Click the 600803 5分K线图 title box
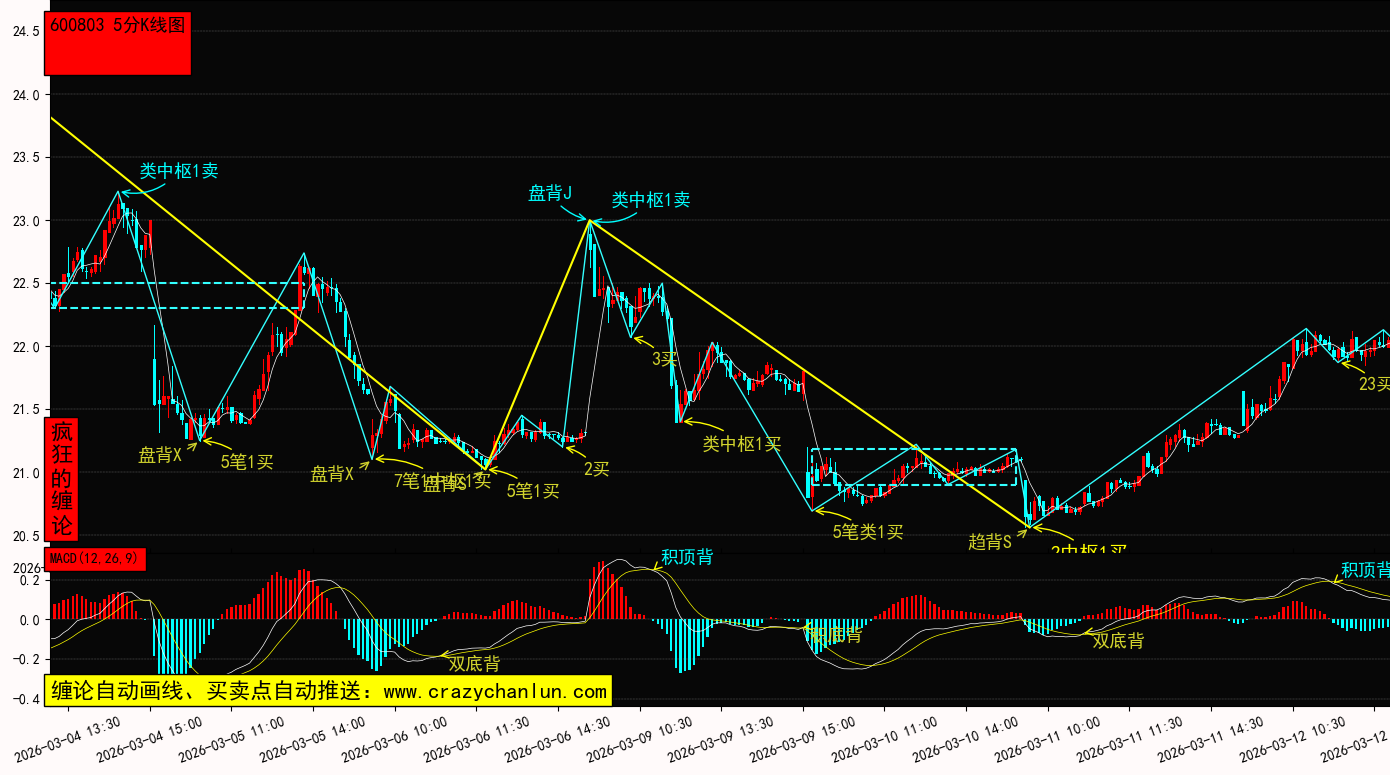Screen dimensions: 1390x775 117,43
